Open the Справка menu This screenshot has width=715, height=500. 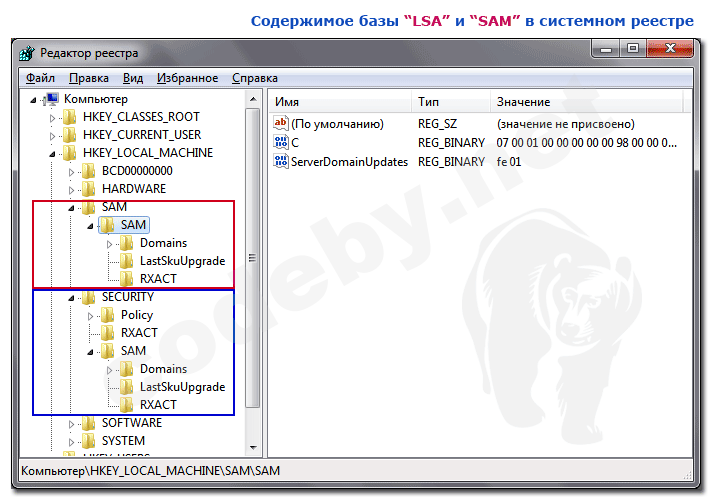pos(254,78)
